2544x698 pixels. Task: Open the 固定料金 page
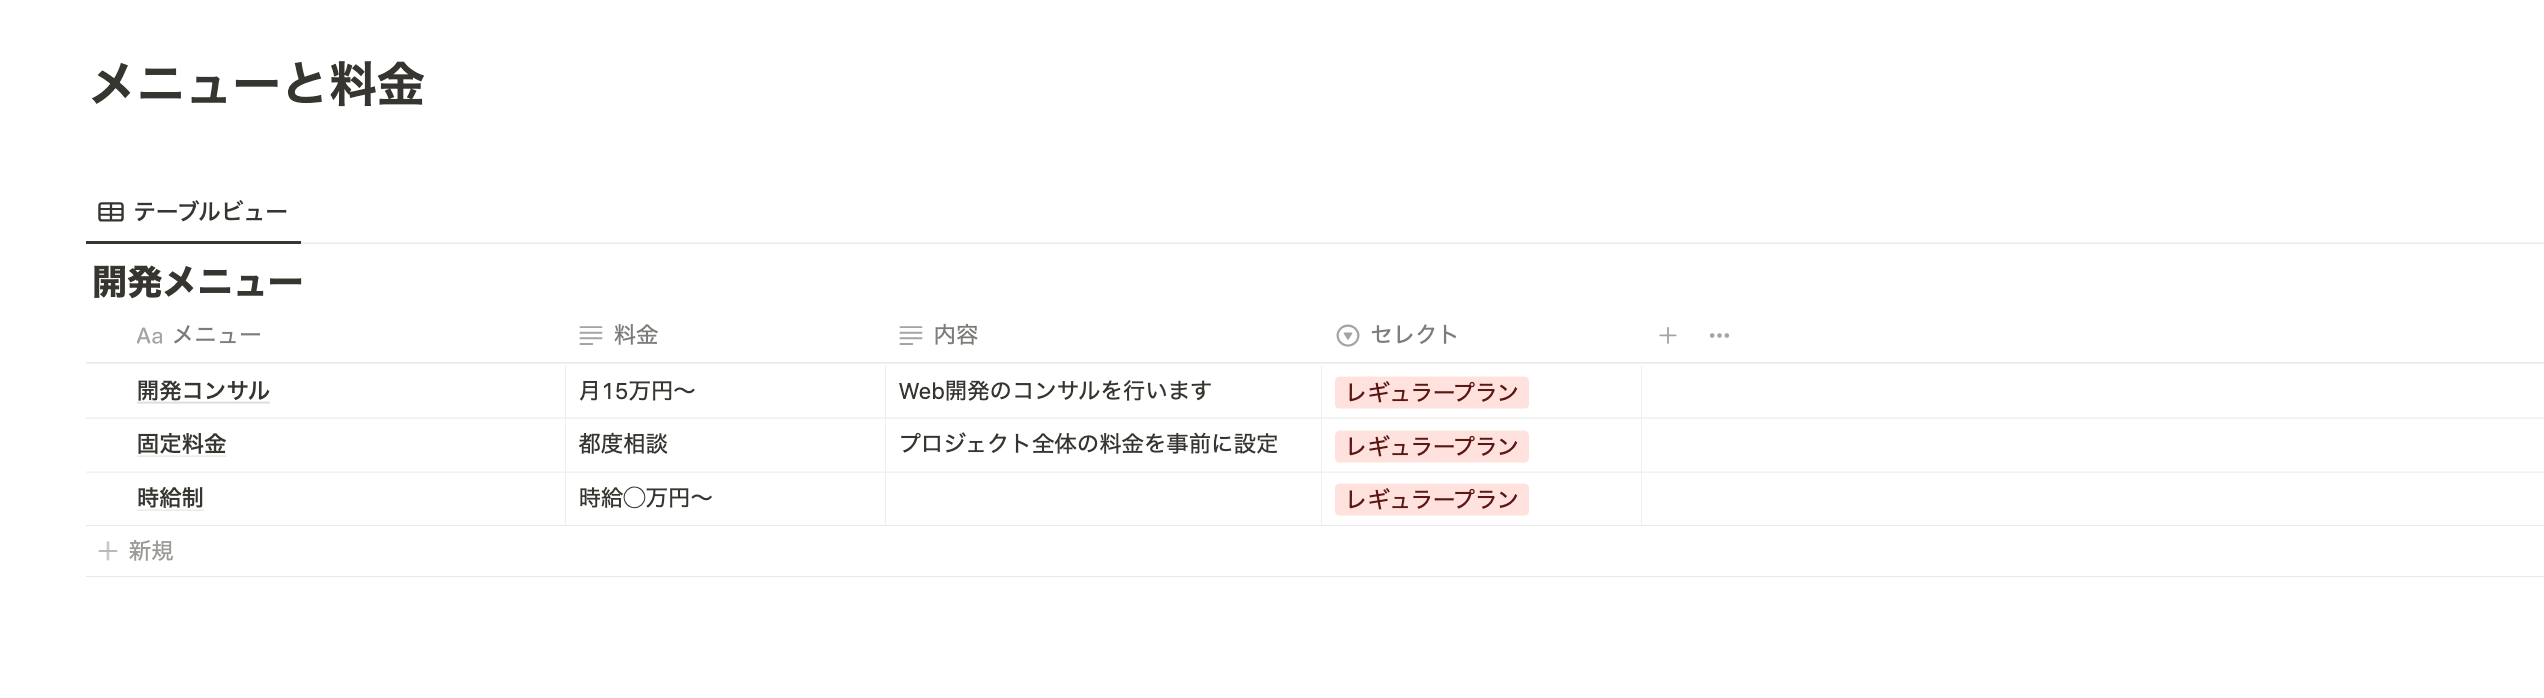point(181,444)
